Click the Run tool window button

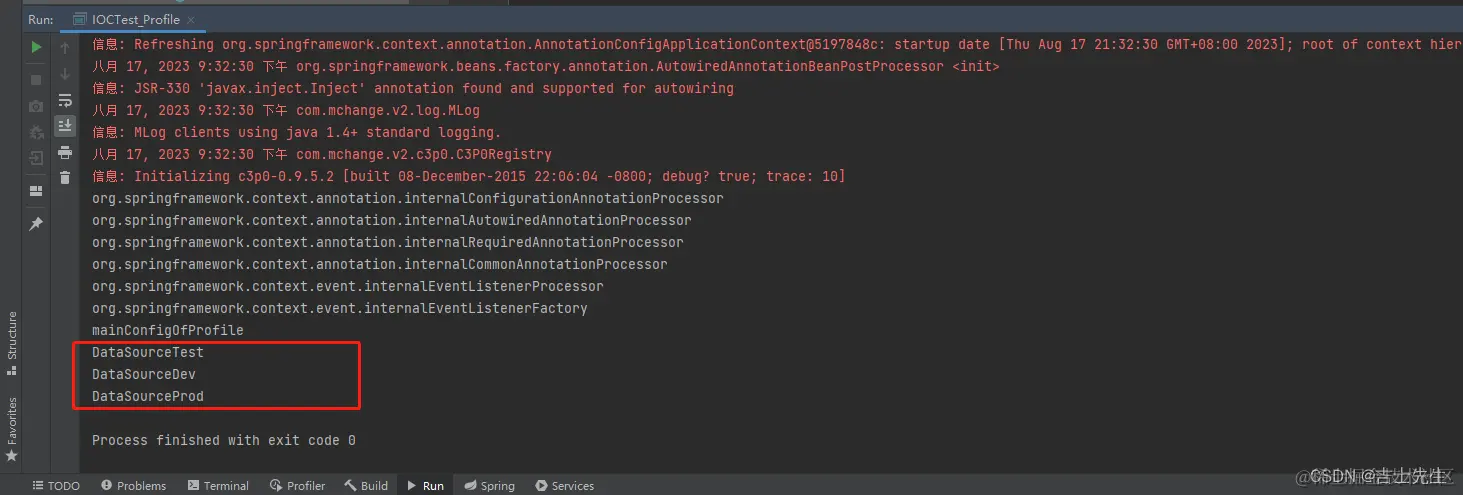tap(425, 486)
